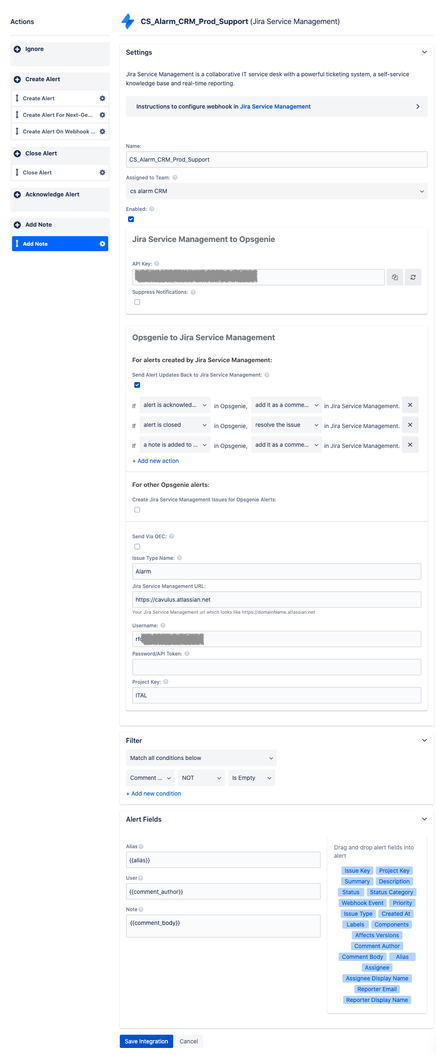Screen dimensions: 436x1055
Task: Click help icon next to Assigned to Team
Action: 175,178
